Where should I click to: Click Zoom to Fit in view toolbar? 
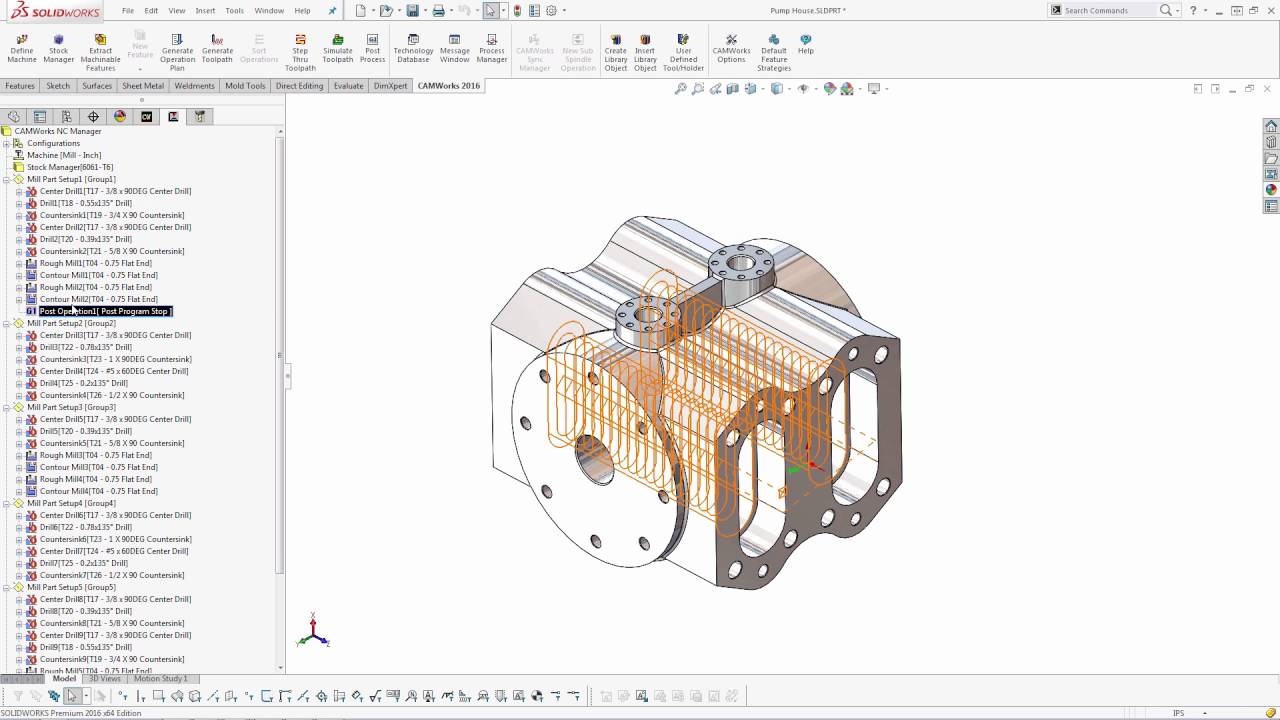(x=681, y=89)
